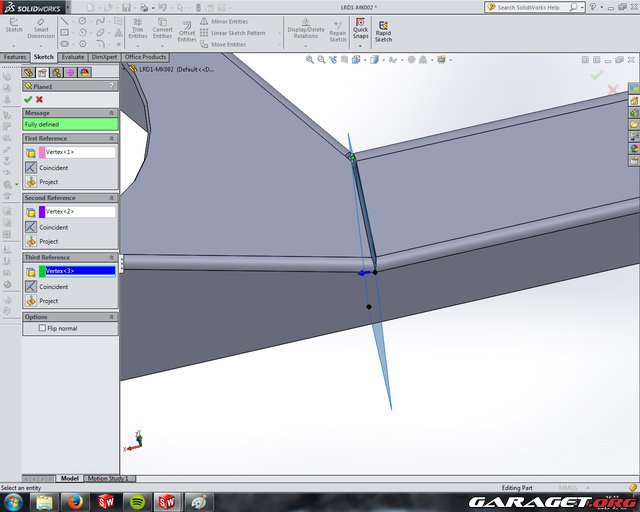This screenshot has height=512, width=640.
Task: Open the Features tab
Action: point(15,57)
